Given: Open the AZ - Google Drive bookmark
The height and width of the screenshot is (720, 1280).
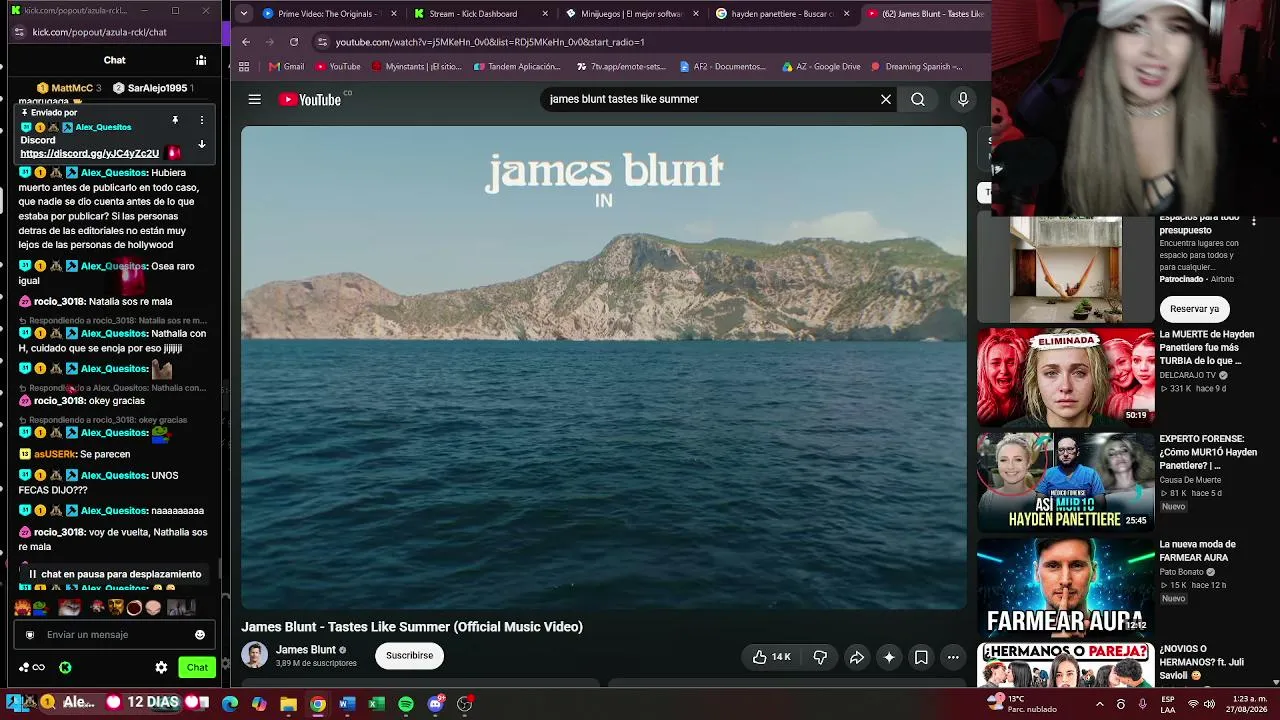Looking at the screenshot, I should point(821,67).
